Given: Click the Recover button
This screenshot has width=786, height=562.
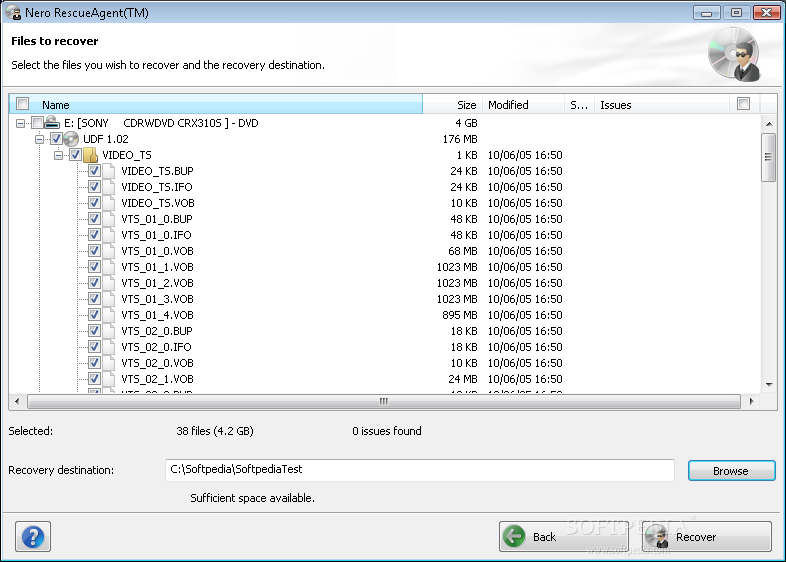Looking at the screenshot, I should point(707,536).
